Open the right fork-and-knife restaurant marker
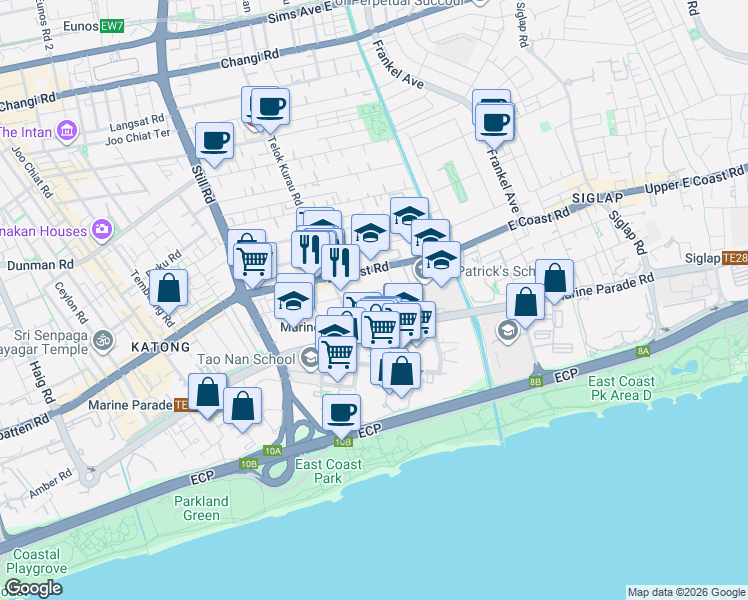Image resolution: width=748 pixels, height=600 pixels. tap(341, 264)
